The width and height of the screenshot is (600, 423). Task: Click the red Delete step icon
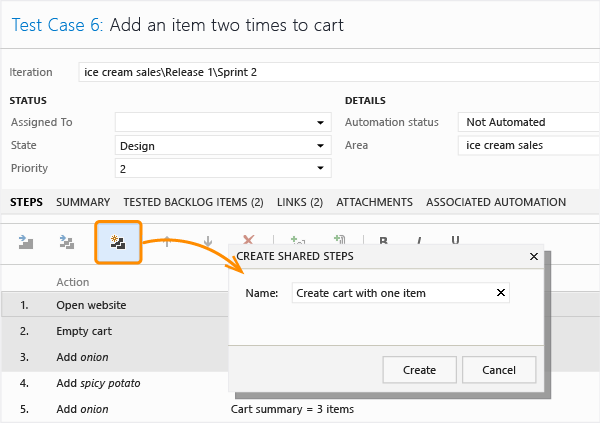pos(248,241)
